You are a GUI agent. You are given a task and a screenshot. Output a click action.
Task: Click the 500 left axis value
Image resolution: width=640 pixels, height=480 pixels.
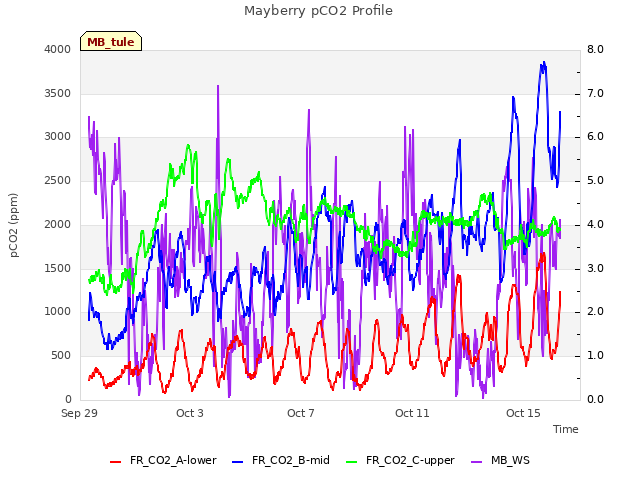click(x=61, y=356)
